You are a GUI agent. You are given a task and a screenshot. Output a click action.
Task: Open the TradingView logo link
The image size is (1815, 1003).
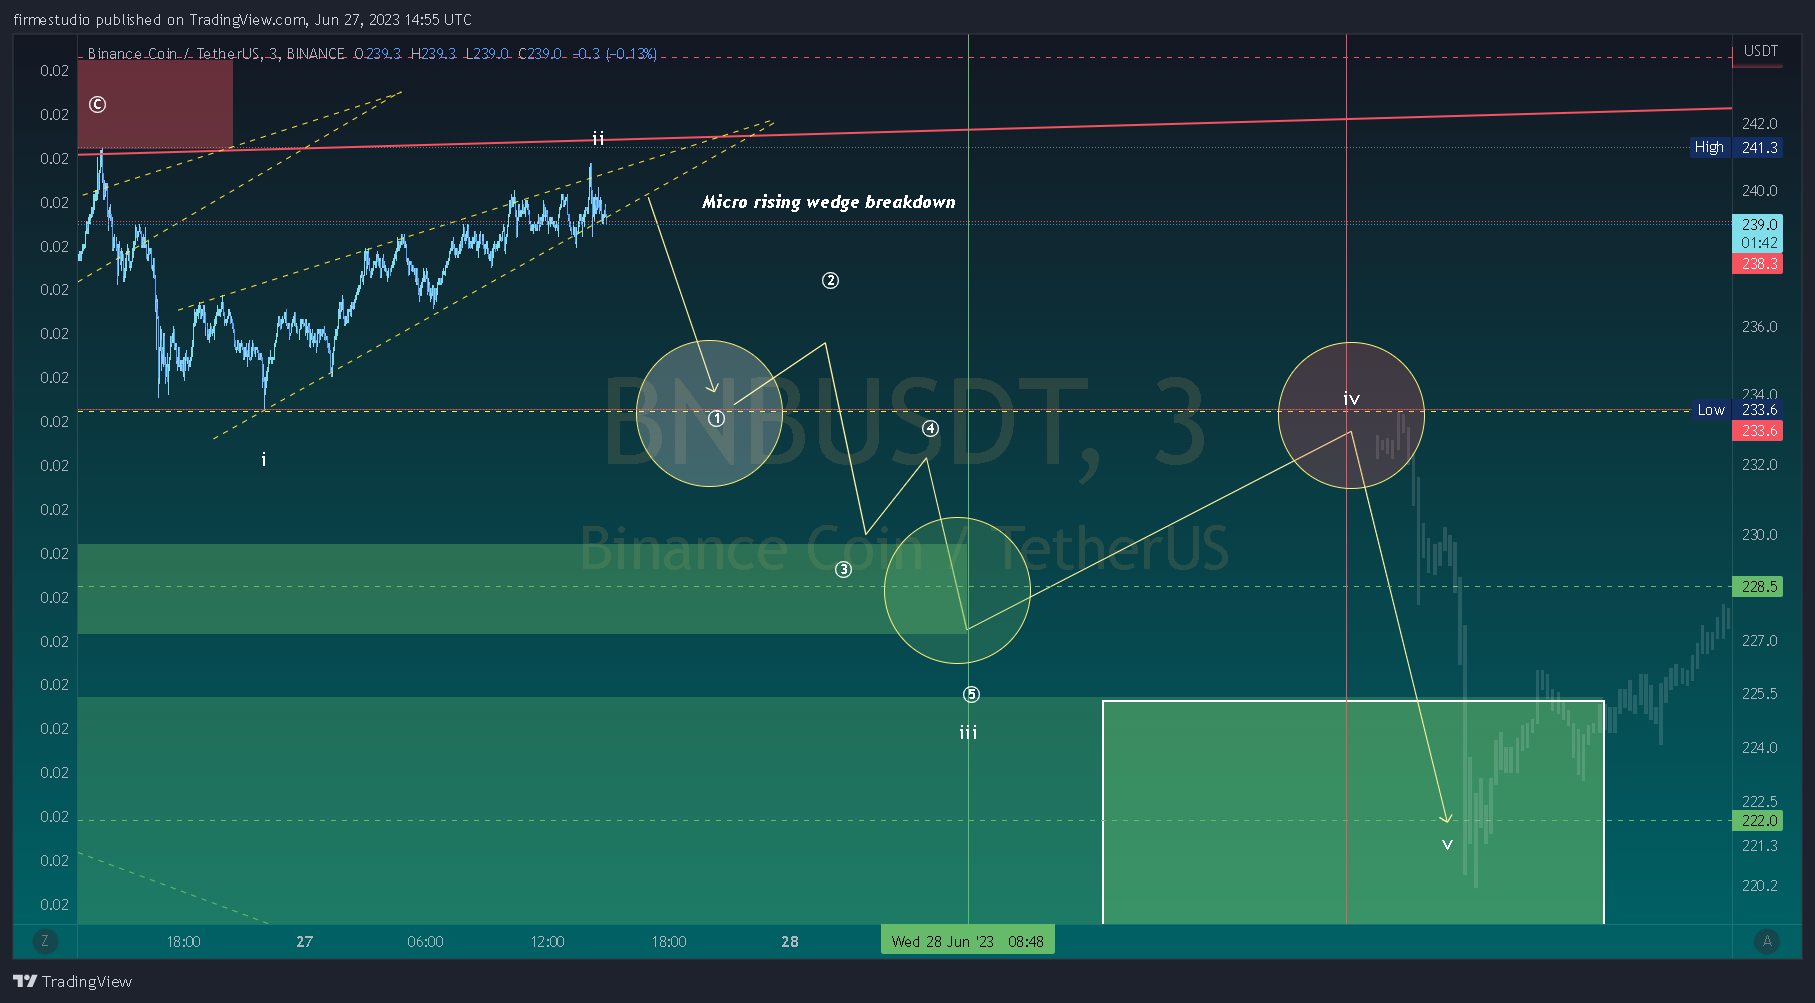[x=72, y=981]
